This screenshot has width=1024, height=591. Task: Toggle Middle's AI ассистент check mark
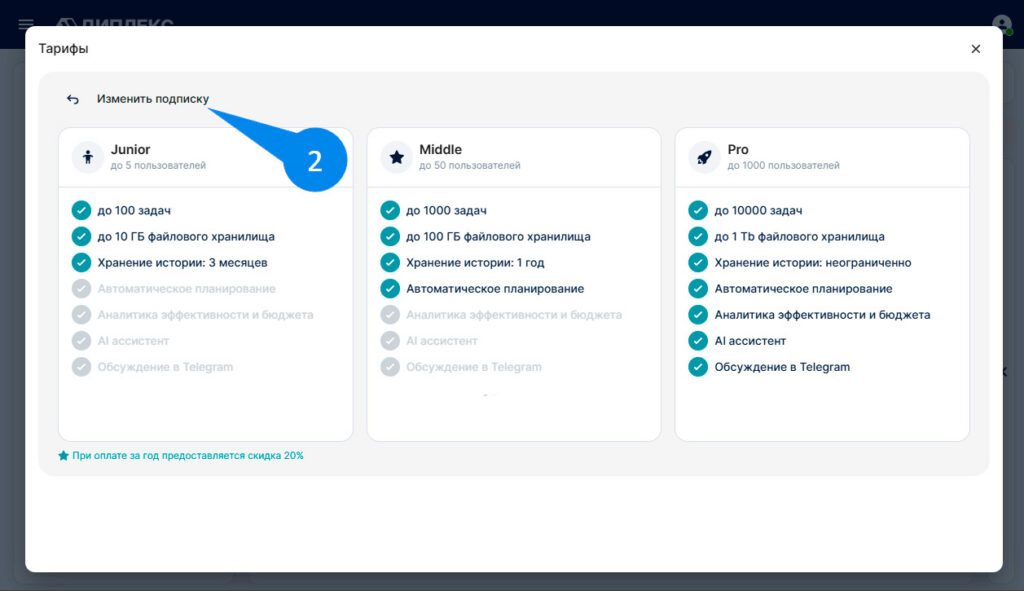pyautogui.click(x=390, y=341)
